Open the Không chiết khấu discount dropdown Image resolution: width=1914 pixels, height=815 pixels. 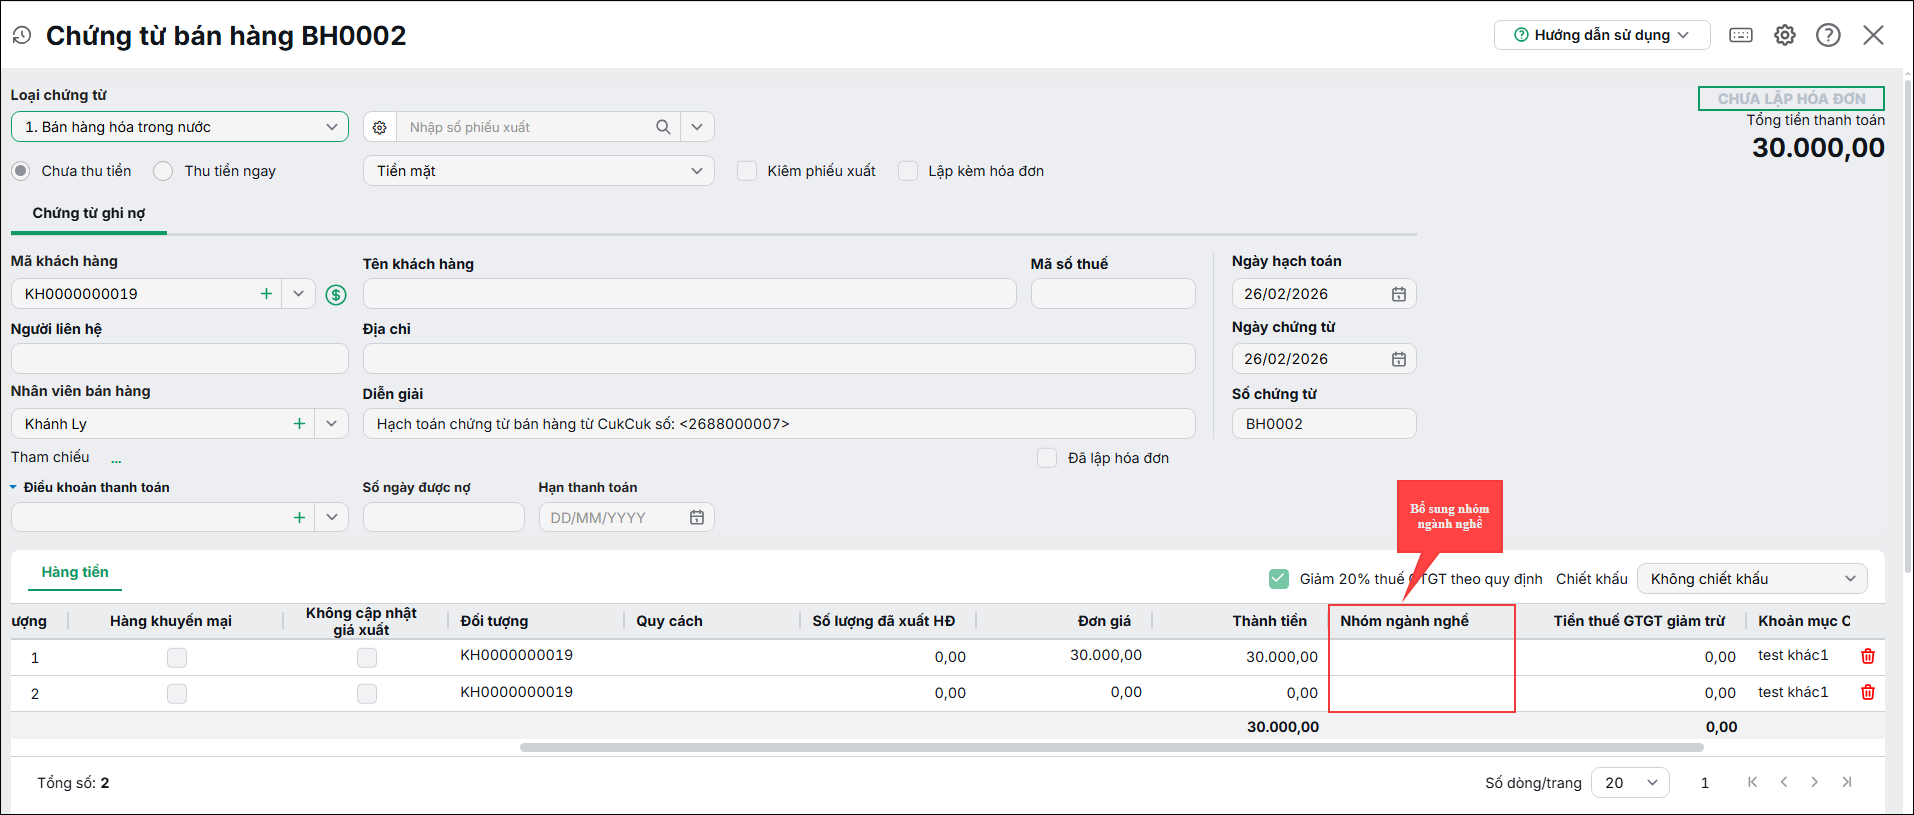(x=1752, y=579)
